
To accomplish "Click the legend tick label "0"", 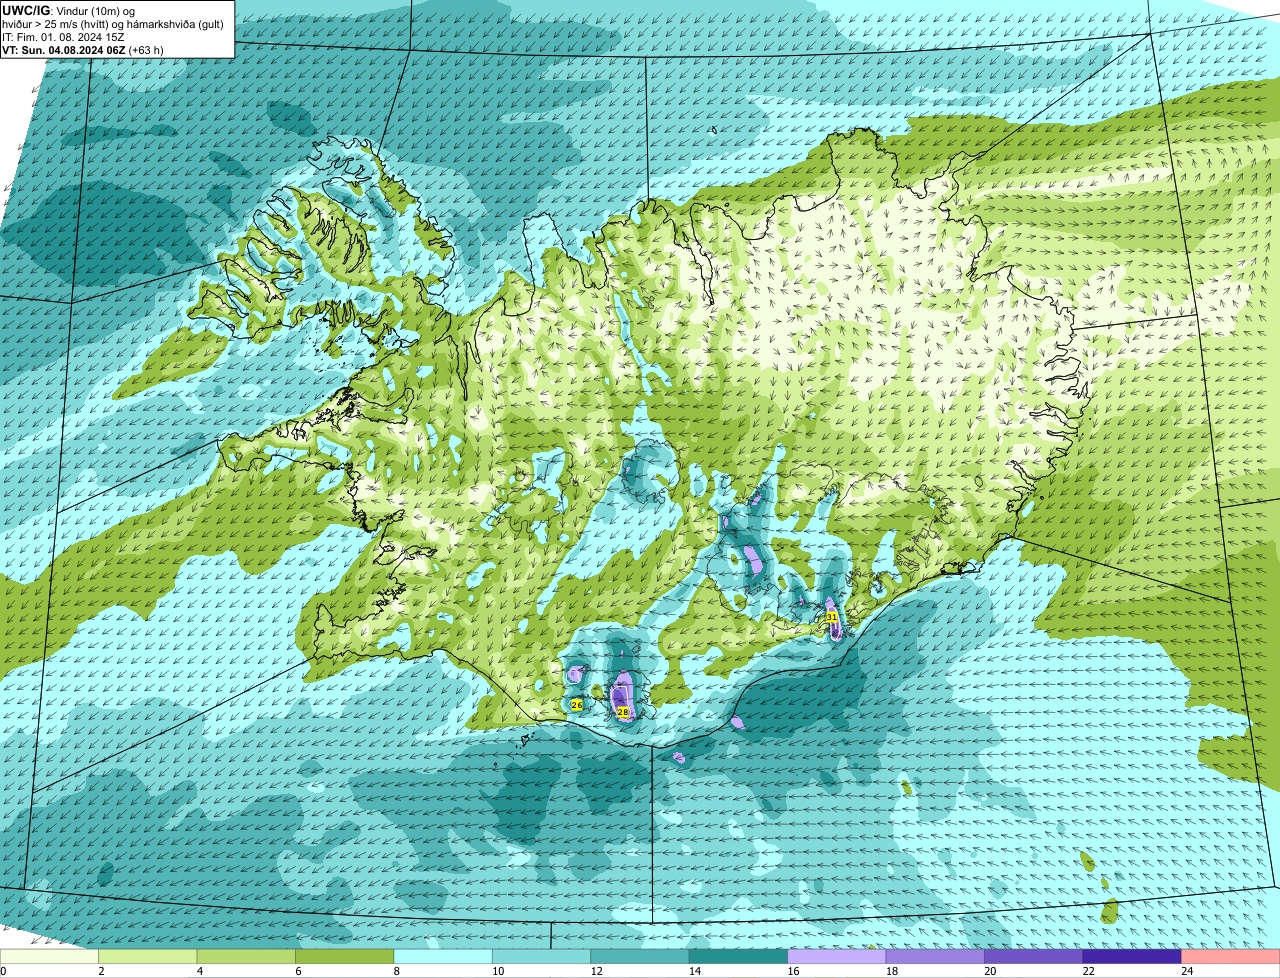I will 3,971.
